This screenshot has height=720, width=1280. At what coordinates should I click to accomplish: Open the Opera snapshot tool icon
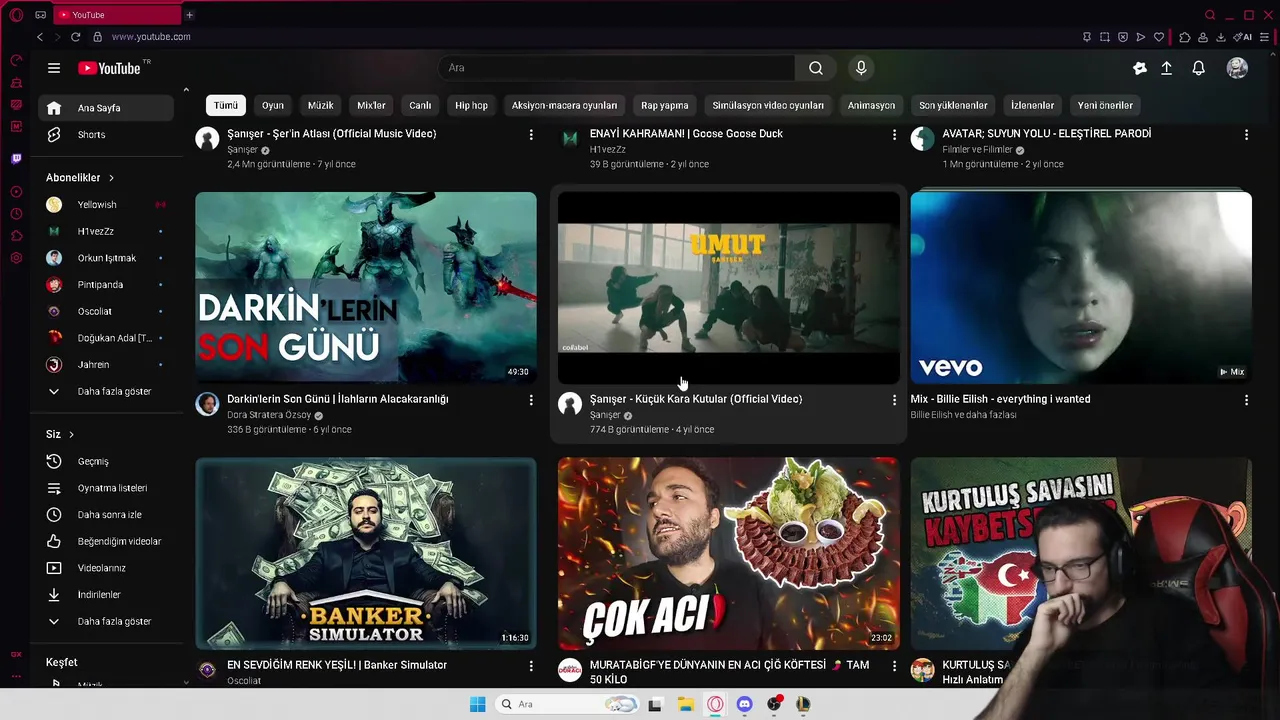[x=1104, y=37]
